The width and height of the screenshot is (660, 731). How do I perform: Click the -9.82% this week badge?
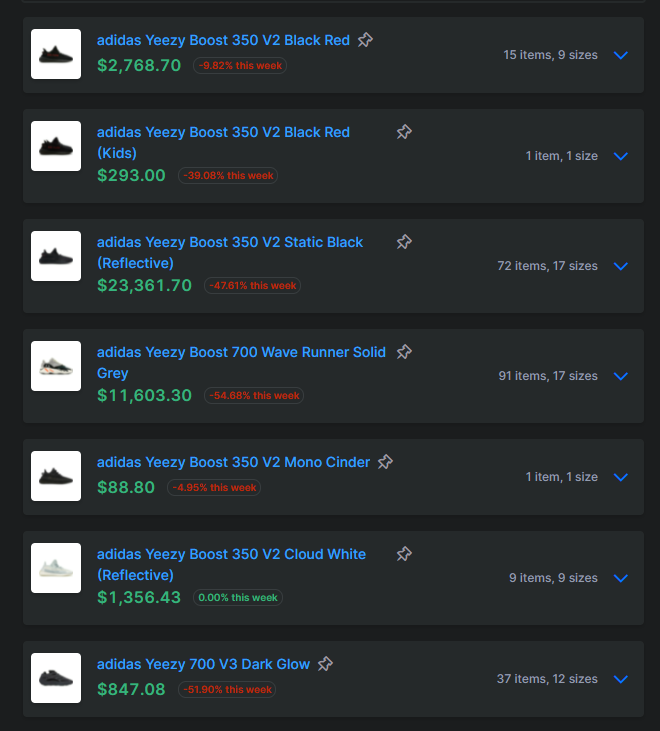click(240, 66)
